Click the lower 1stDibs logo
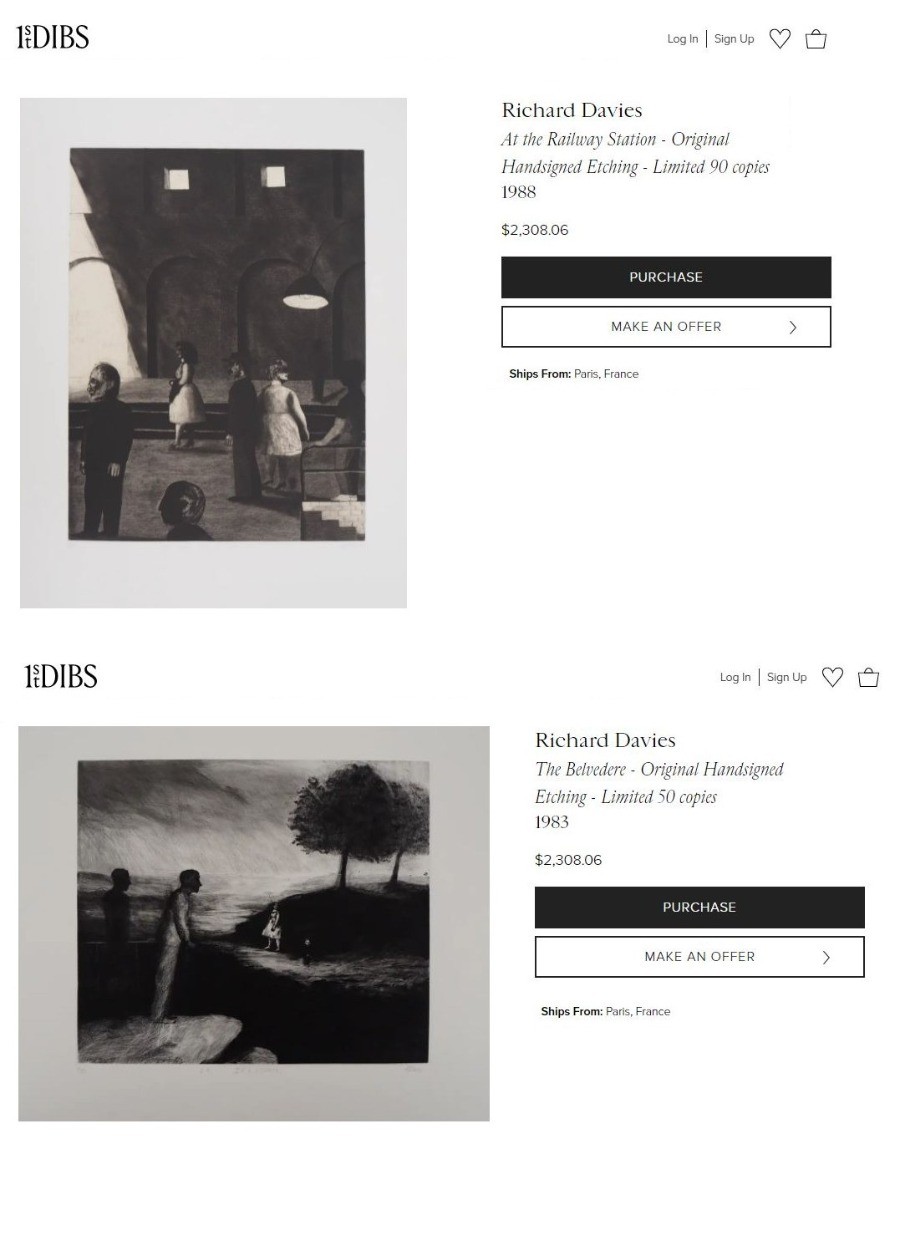This screenshot has width=914, height=1250. [x=61, y=677]
